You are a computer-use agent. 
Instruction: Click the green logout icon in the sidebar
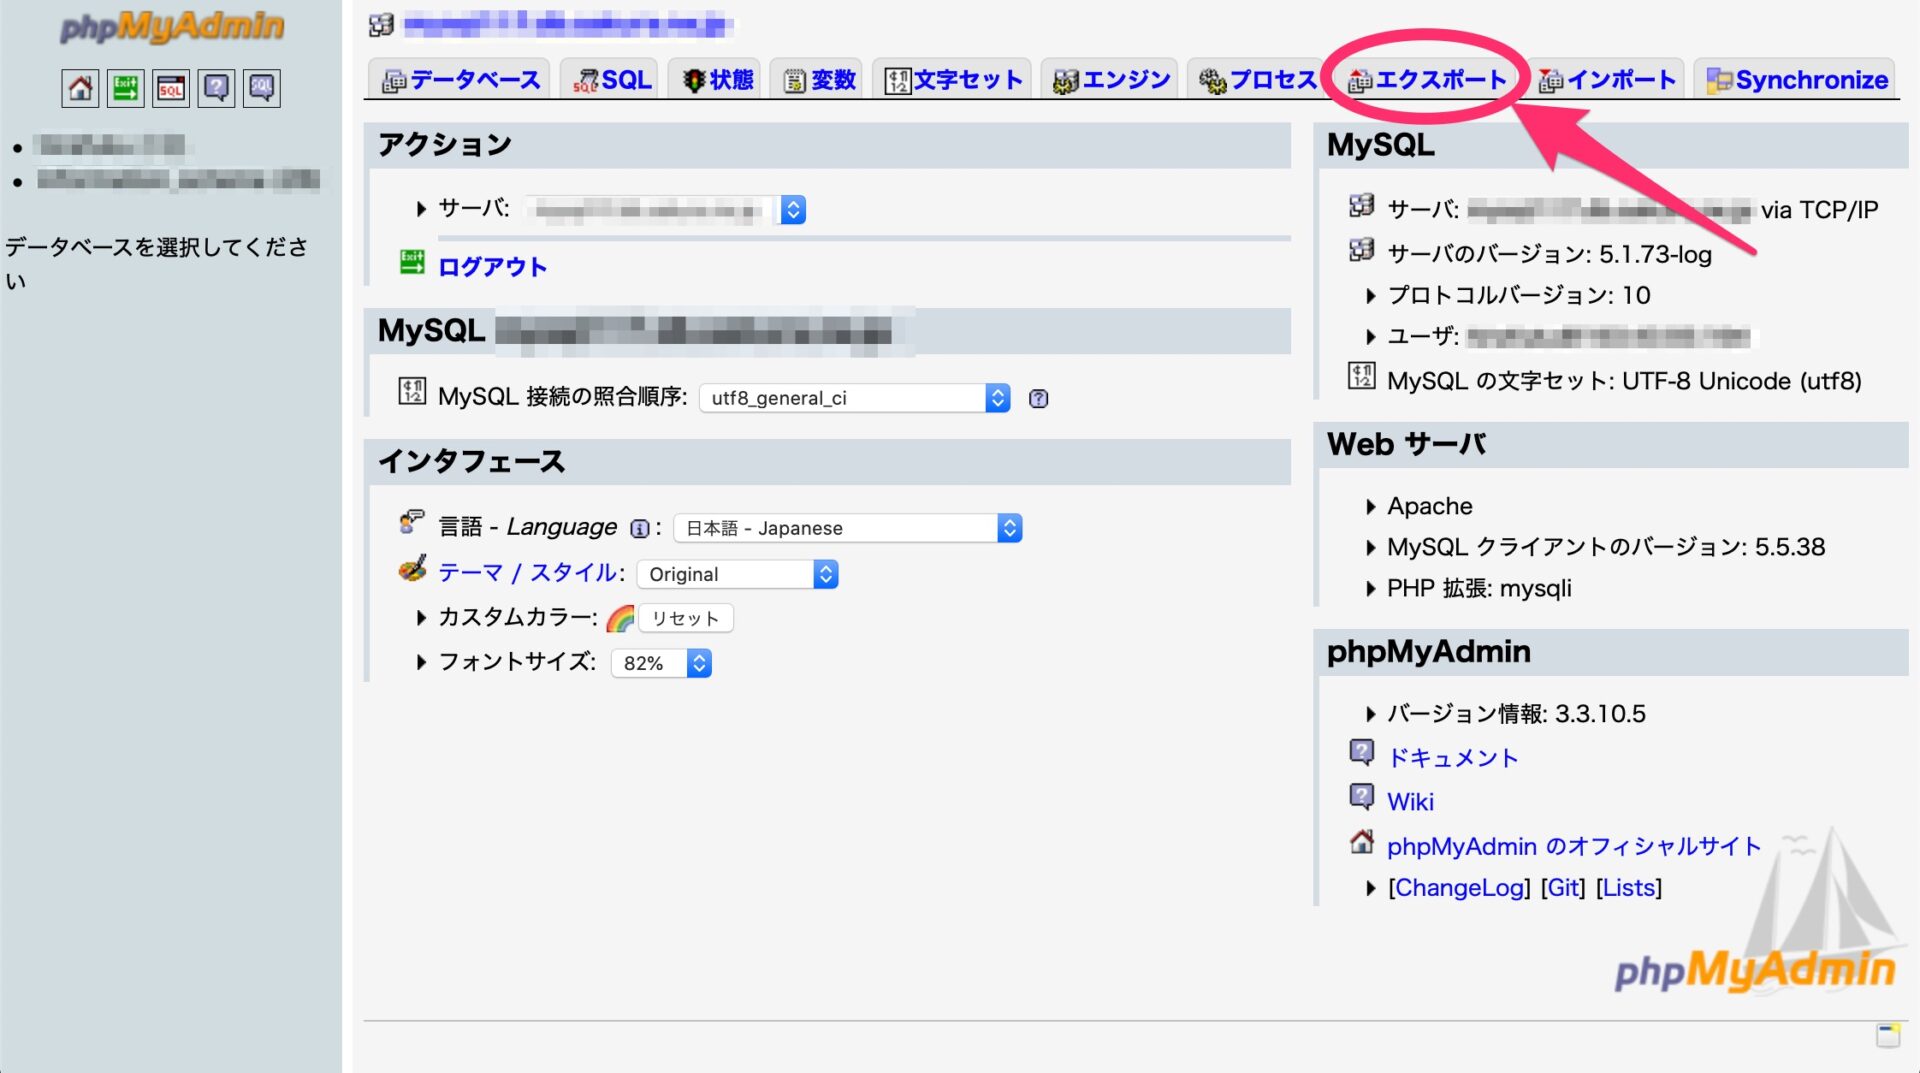click(126, 88)
